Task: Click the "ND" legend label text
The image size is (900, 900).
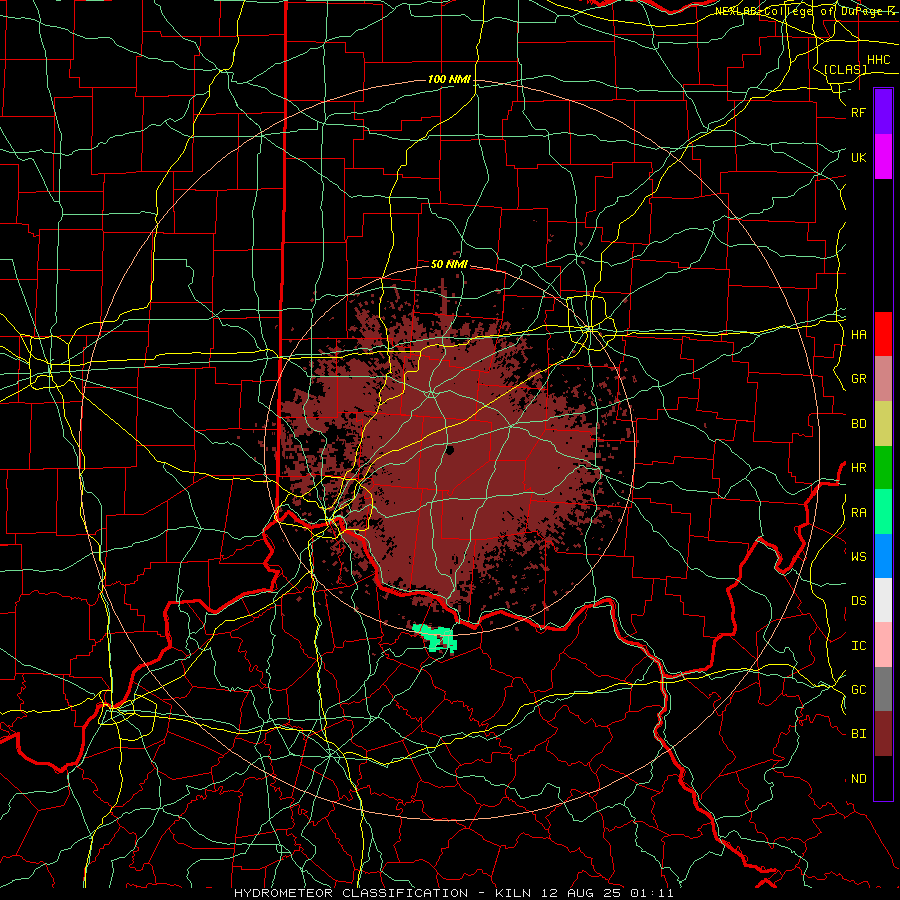Action: click(858, 778)
